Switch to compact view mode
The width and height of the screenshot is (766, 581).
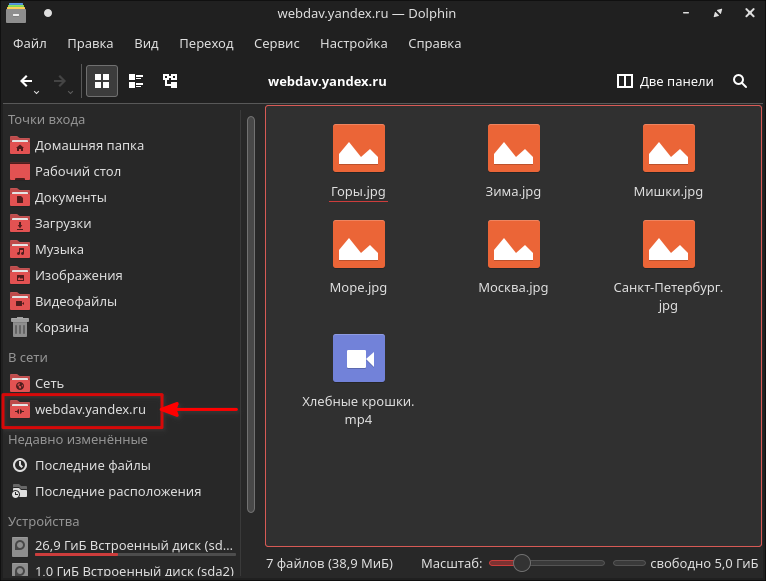coord(136,82)
